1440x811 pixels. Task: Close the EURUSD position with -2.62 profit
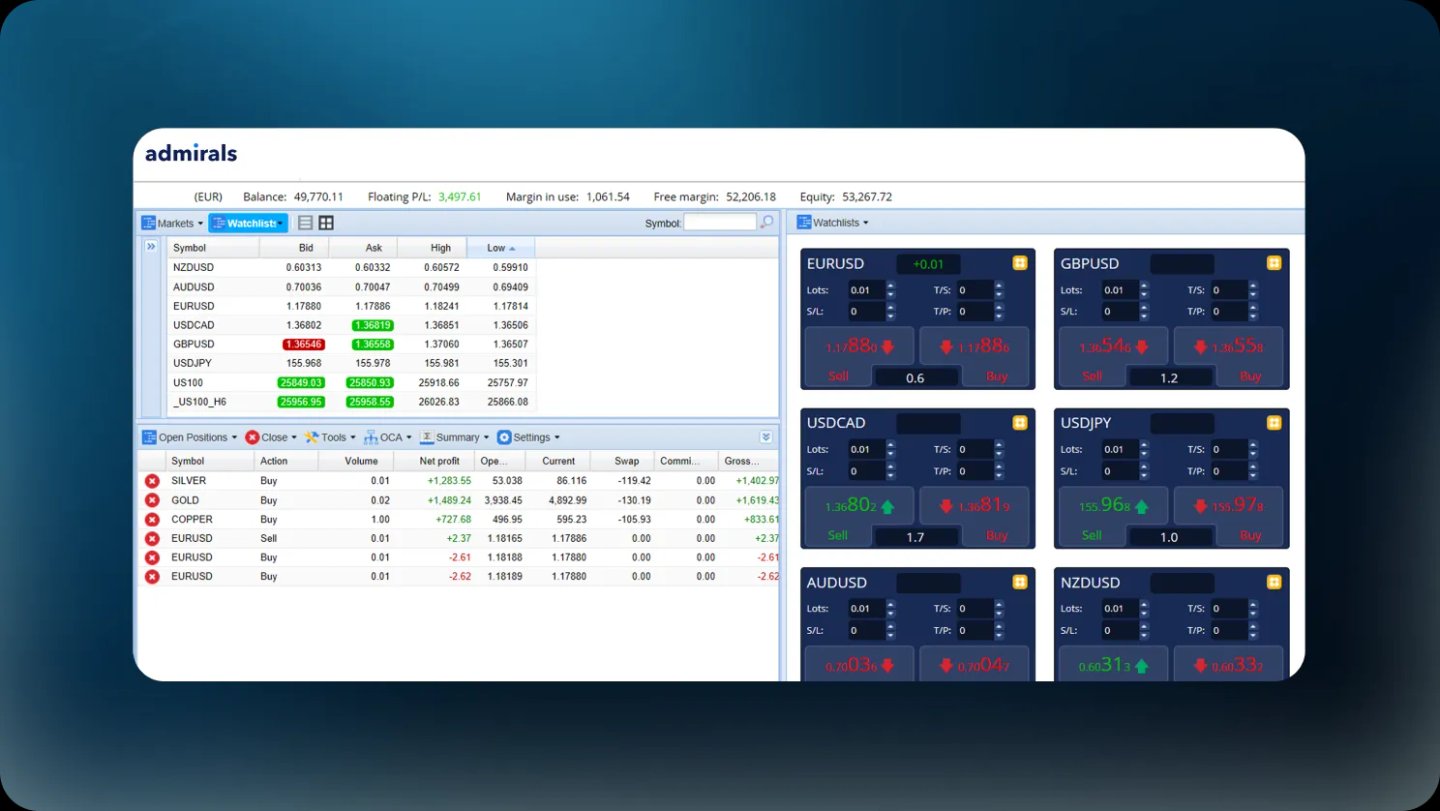tap(152, 576)
